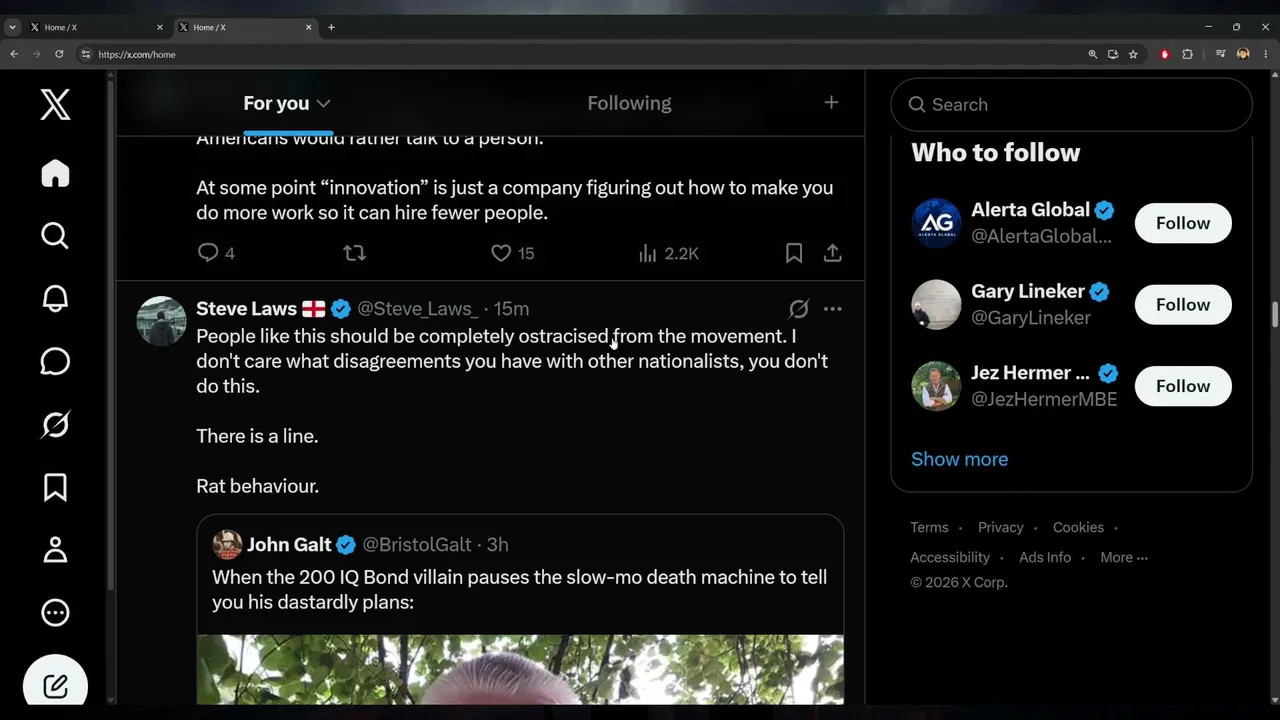Open the sidebar More circle menu
The image size is (1280, 720).
point(55,612)
